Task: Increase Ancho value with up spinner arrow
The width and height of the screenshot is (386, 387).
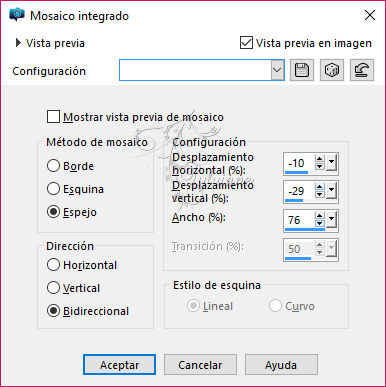Action: (320, 216)
